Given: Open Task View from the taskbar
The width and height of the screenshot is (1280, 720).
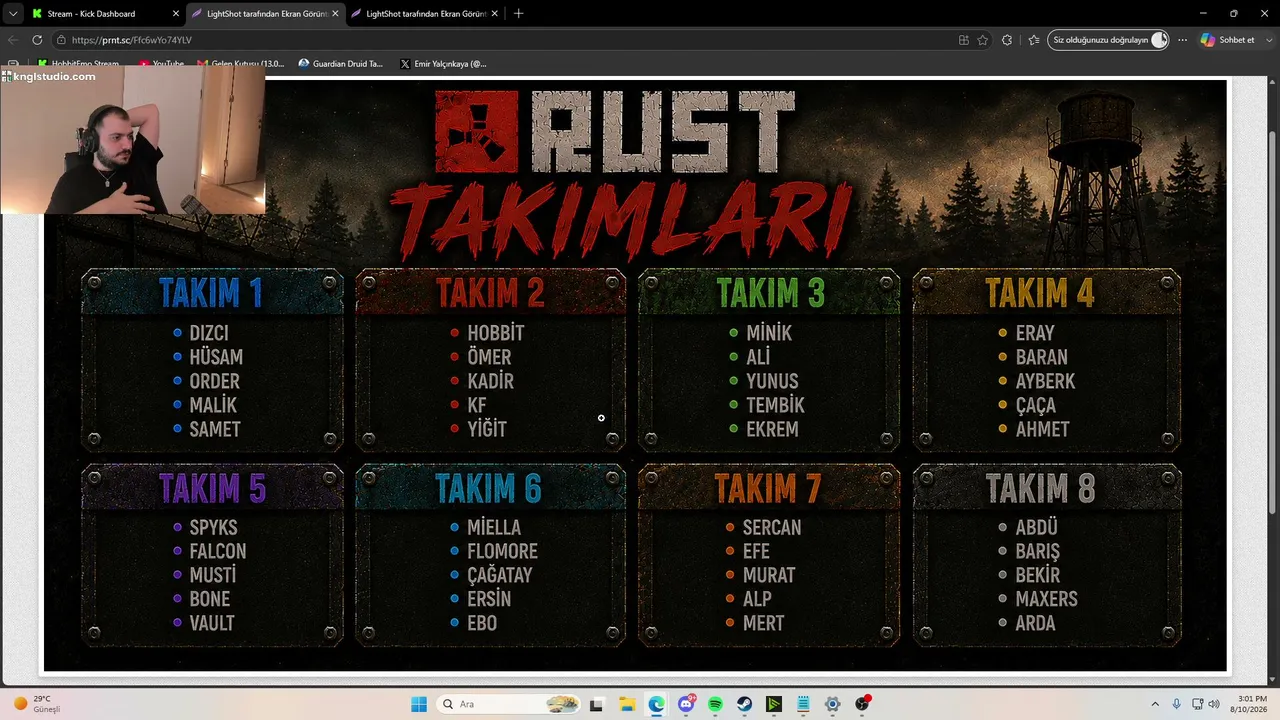Looking at the screenshot, I should 597,704.
